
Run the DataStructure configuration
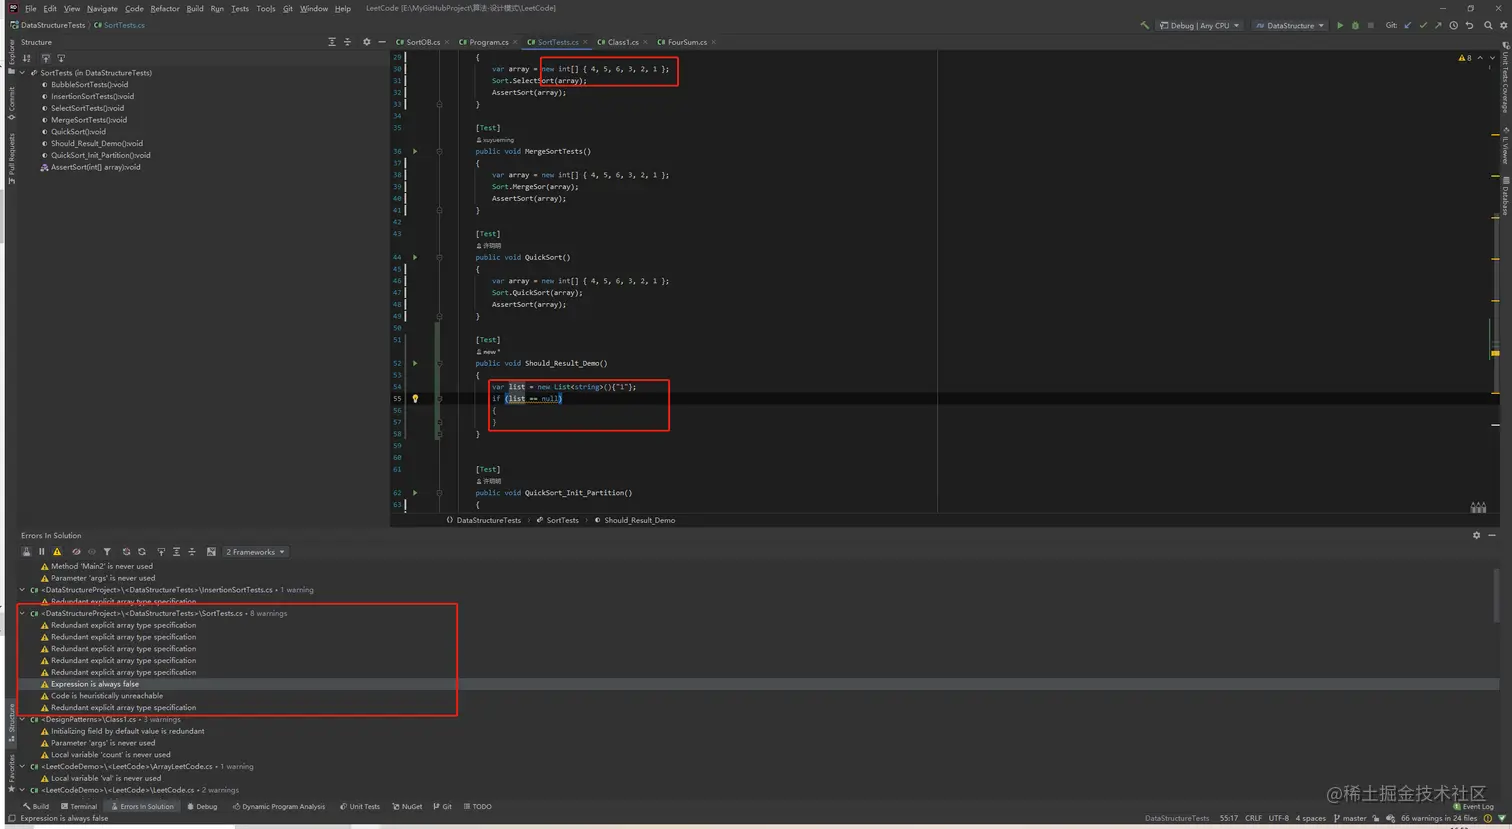[x=1340, y=26]
